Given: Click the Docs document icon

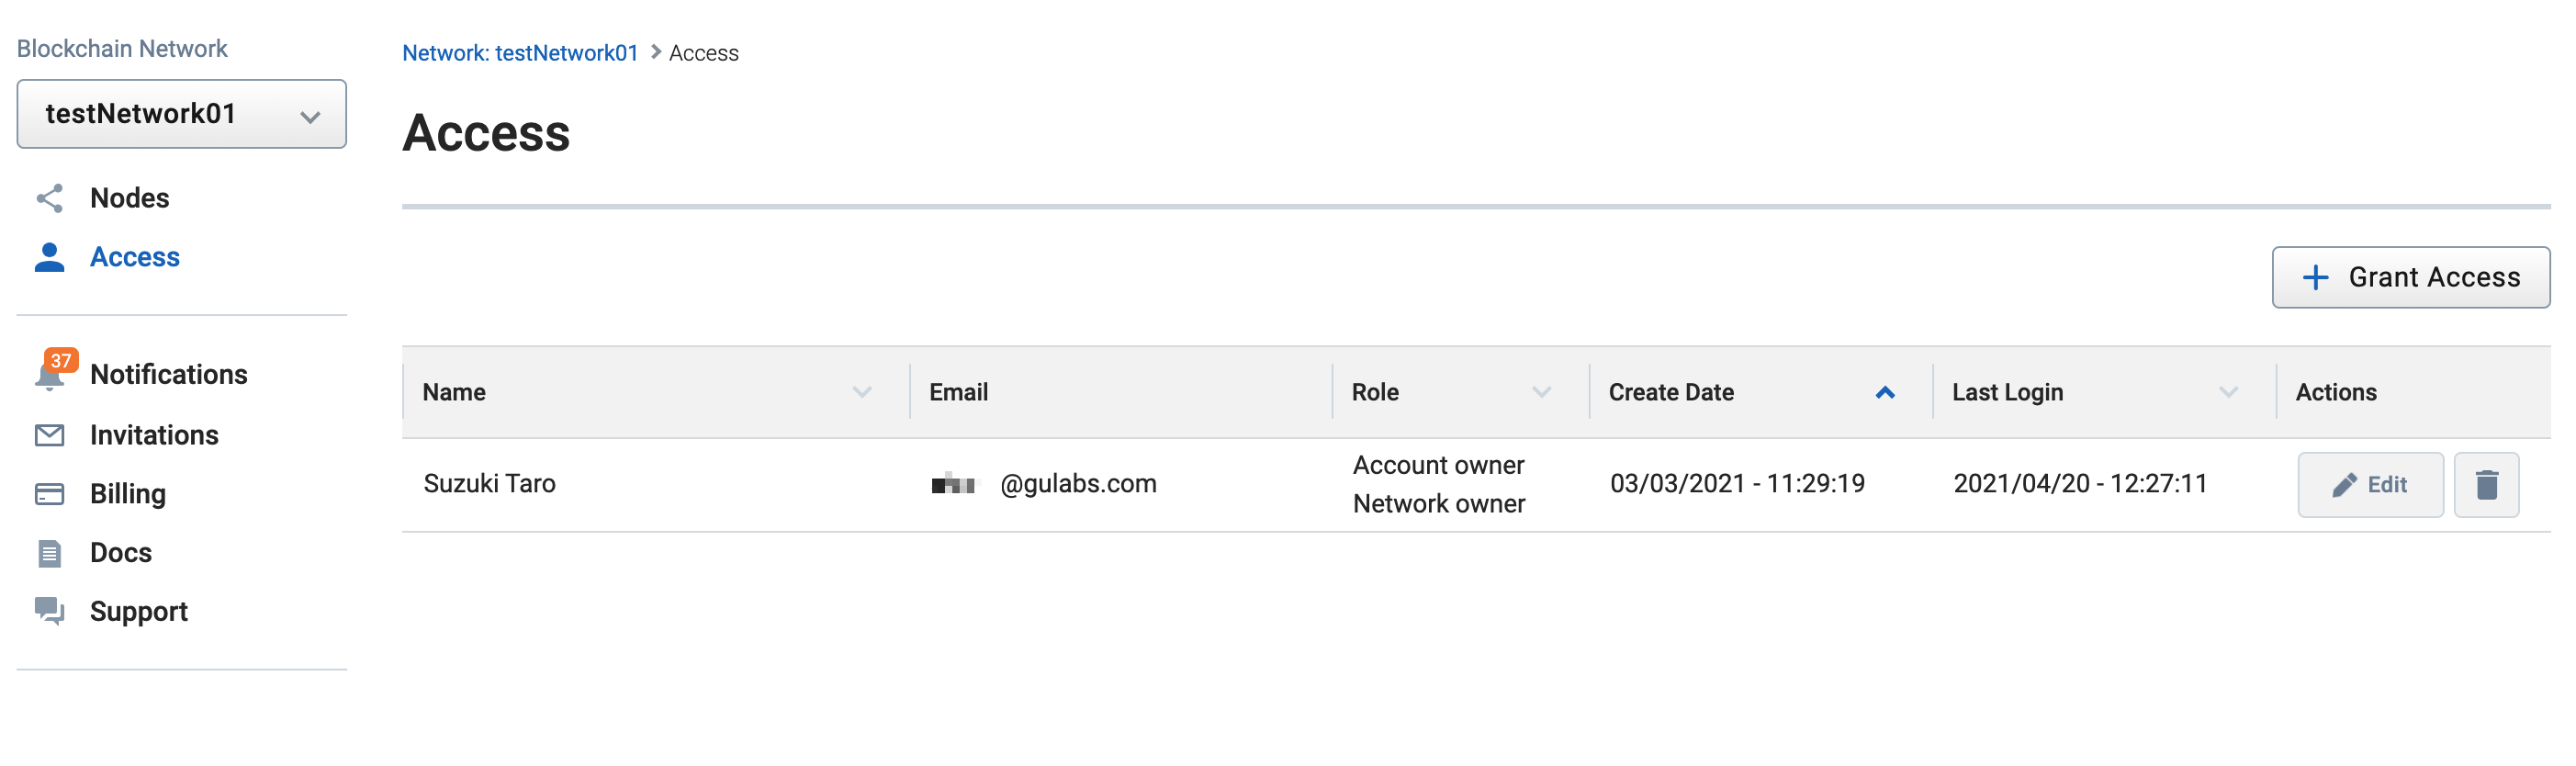Looking at the screenshot, I should (x=49, y=553).
